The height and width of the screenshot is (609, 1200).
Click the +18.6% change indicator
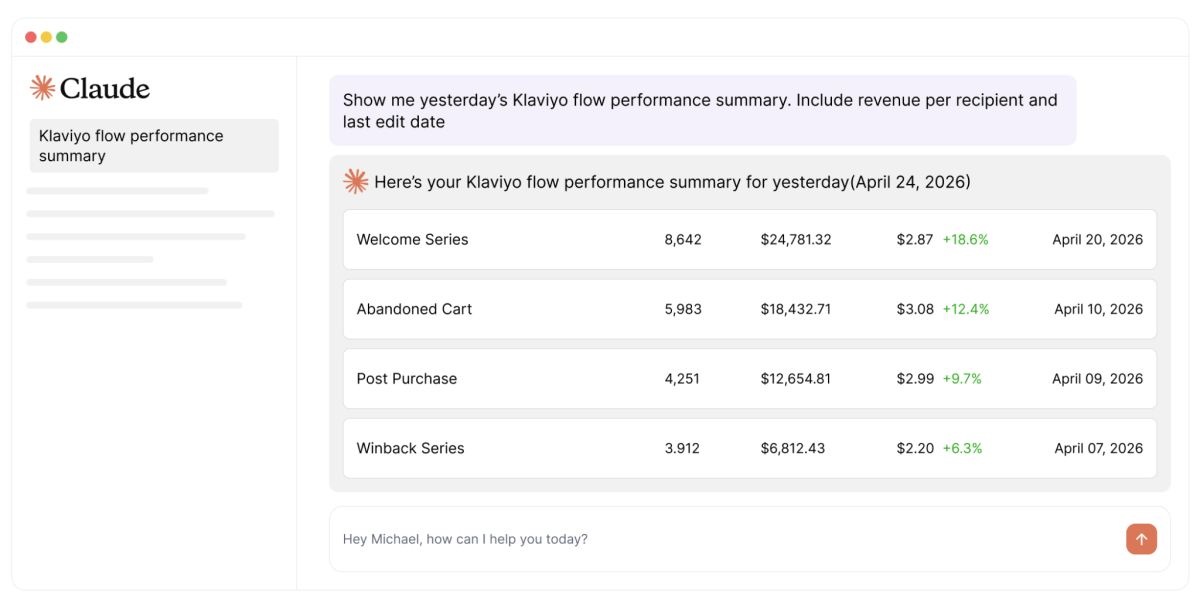point(965,239)
